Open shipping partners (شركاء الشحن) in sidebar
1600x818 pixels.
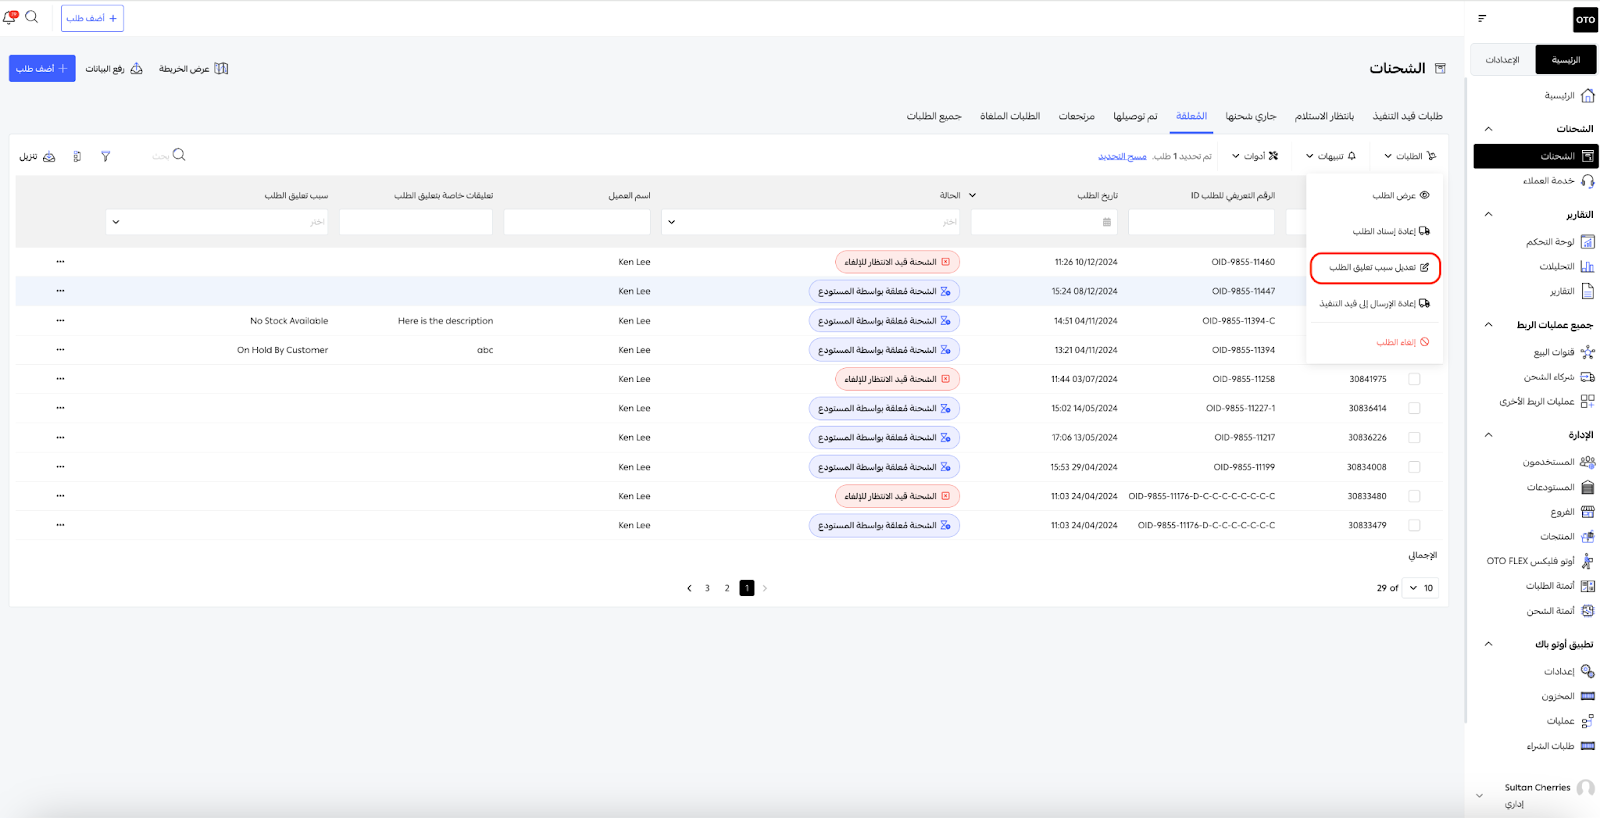pyautogui.click(x=1559, y=377)
